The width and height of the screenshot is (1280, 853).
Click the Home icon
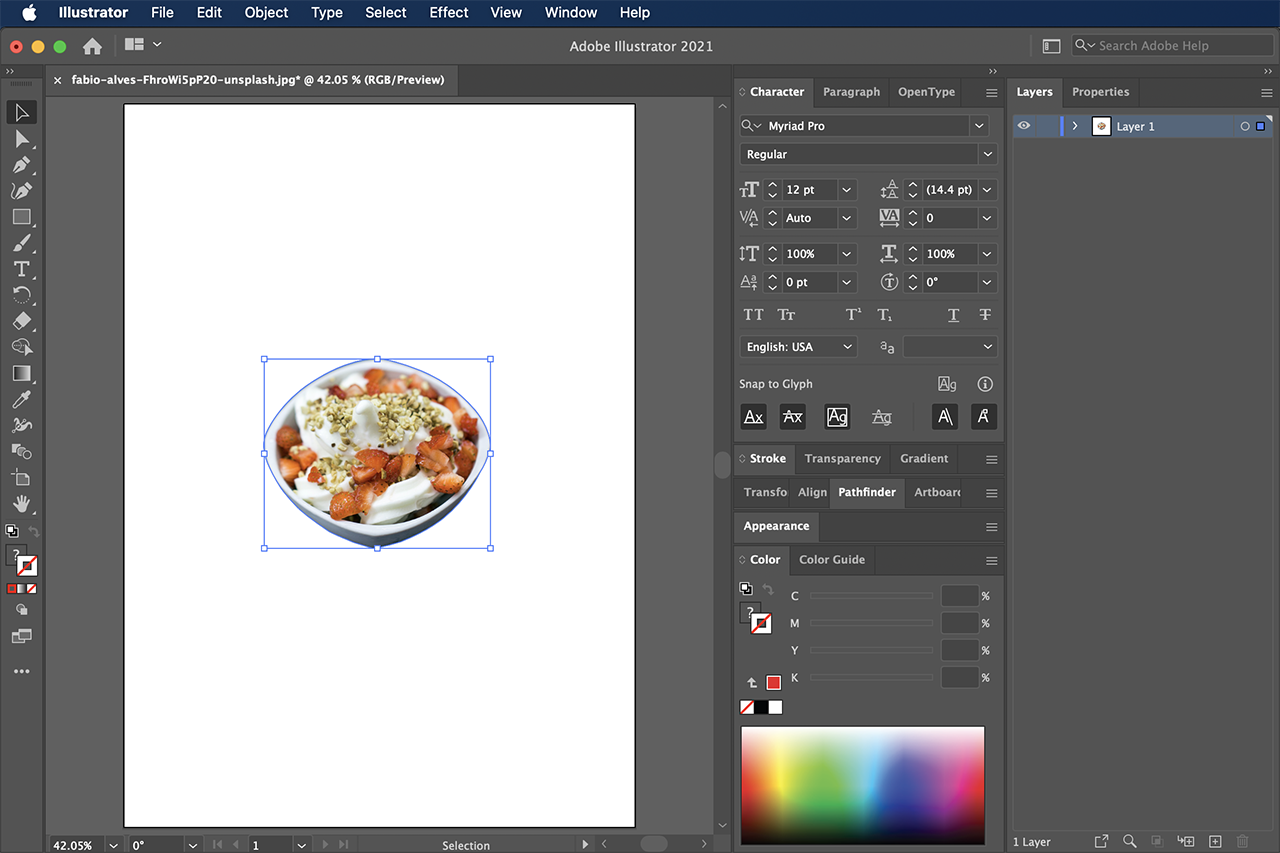click(x=92, y=46)
